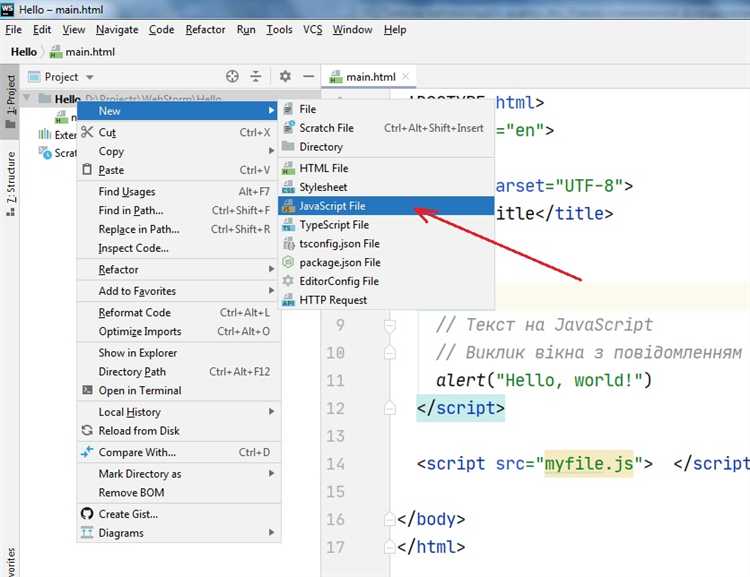Click the WebStorm logo in title bar

click(8, 9)
